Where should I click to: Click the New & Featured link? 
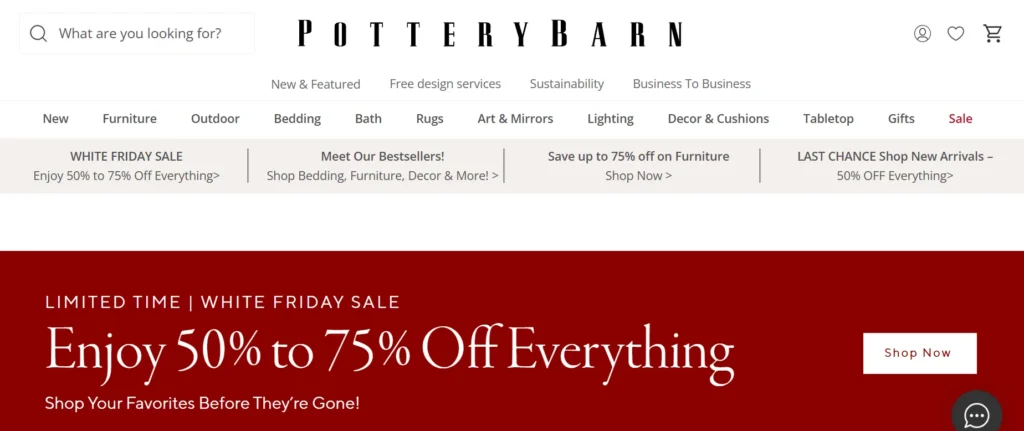click(315, 84)
